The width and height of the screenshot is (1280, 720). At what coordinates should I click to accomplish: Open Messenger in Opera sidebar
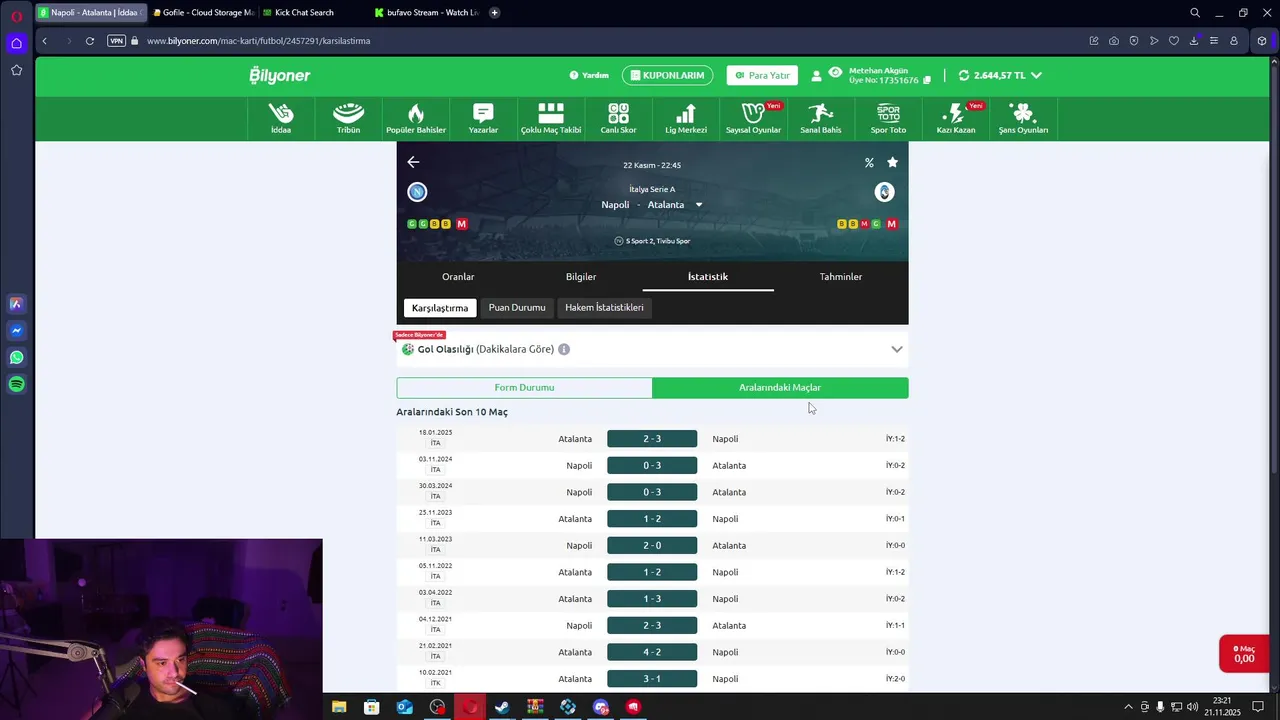click(17, 330)
